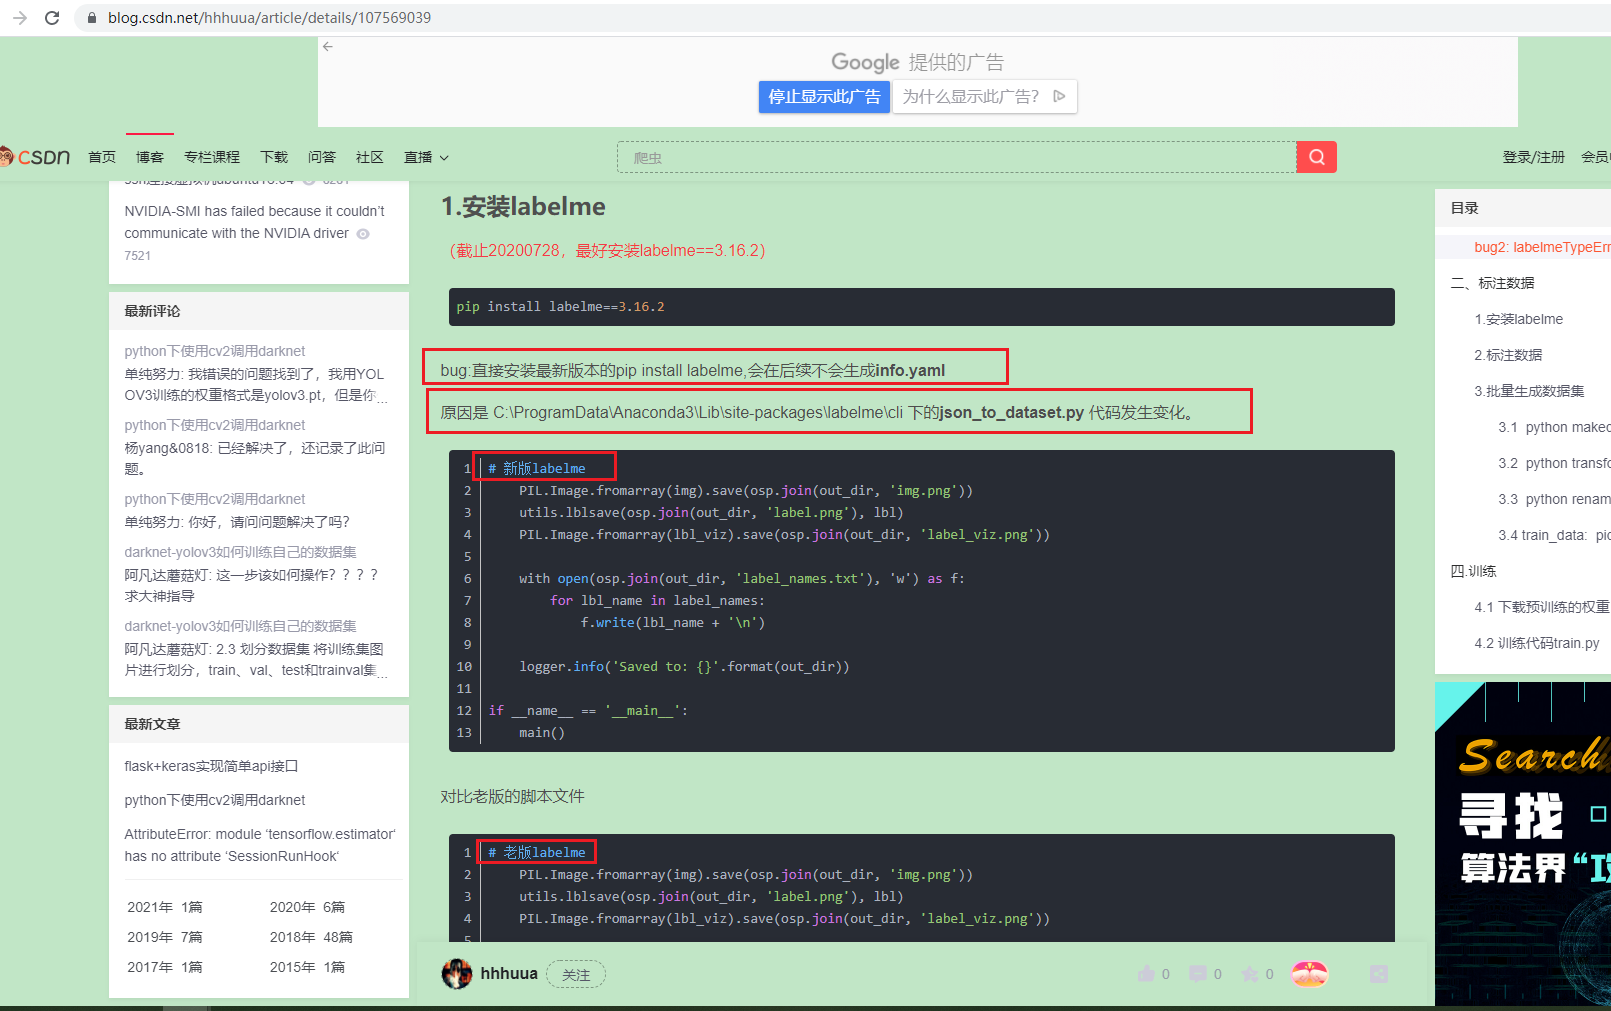Viewport: 1611px width, 1011px height.
Task: Open the 社区 nav item
Action: [x=370, y=157]
